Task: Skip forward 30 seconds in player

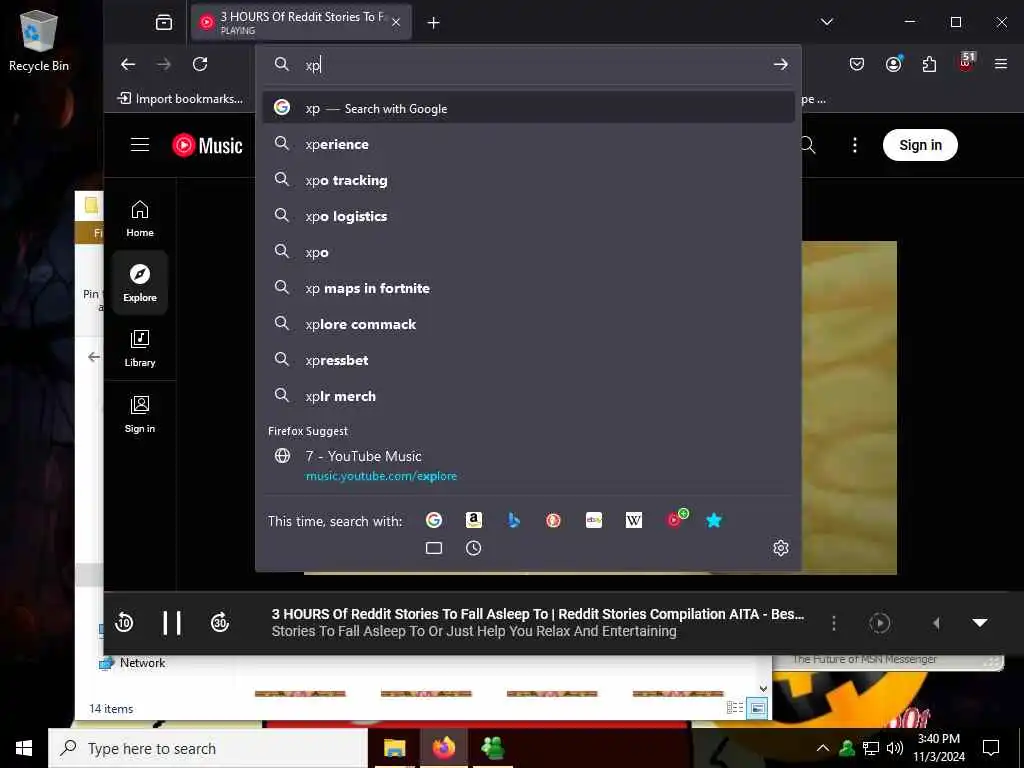Action: click(x=220, y=623)
